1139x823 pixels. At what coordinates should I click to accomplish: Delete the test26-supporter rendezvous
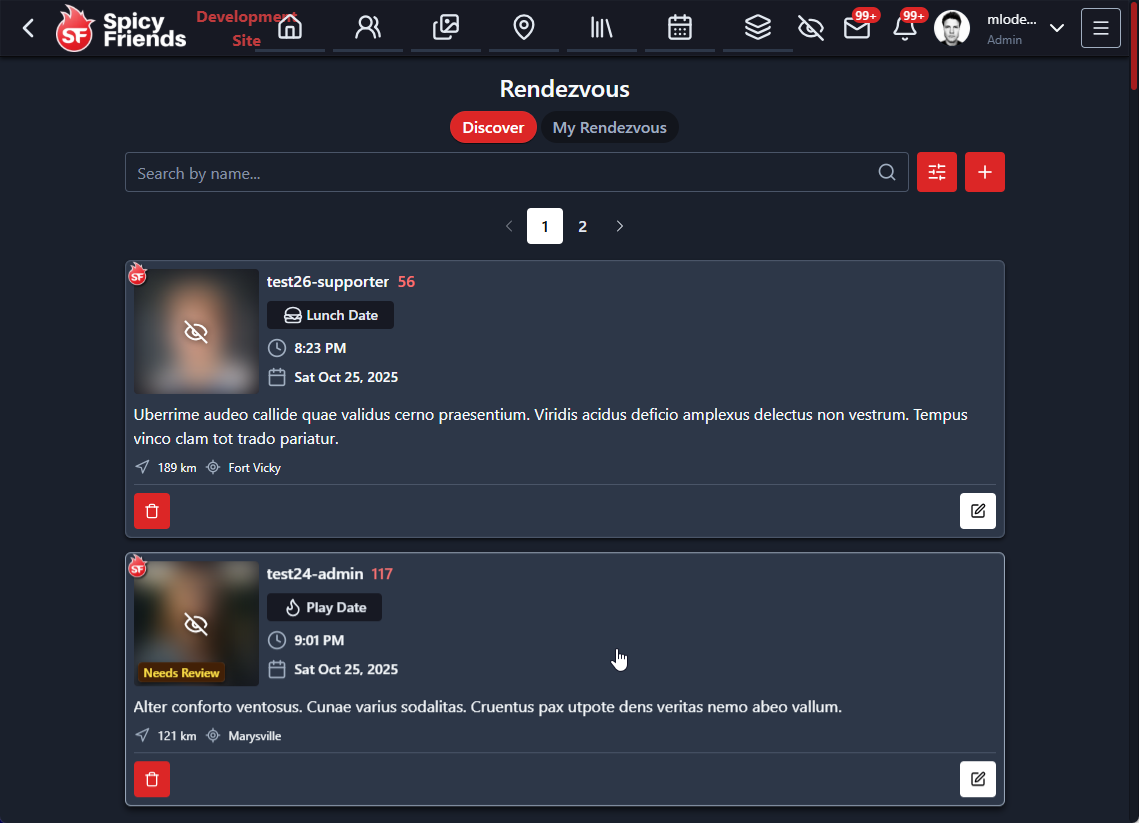click(152, 511)
